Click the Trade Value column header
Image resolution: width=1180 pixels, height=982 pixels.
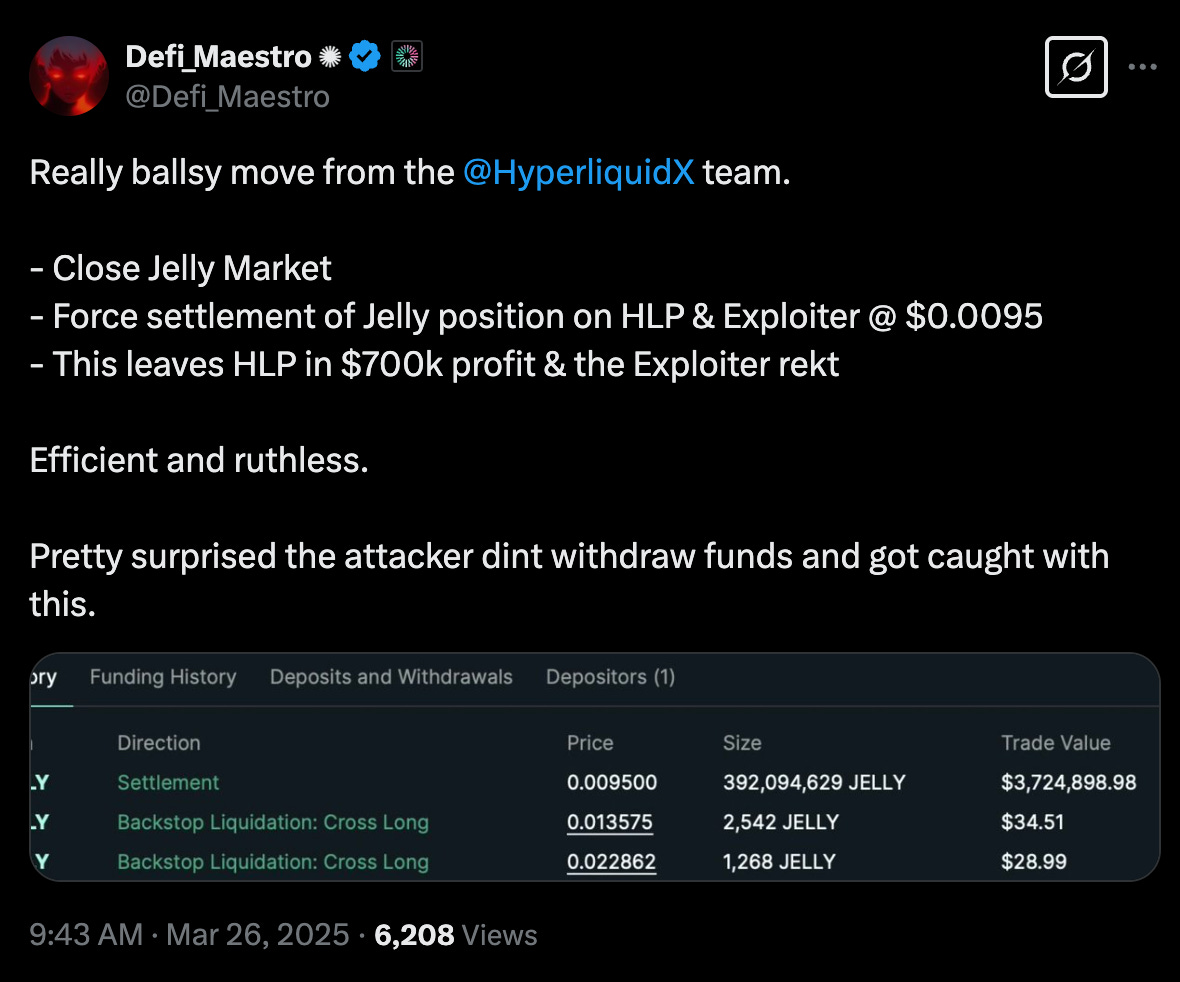tap(1055, 743)
